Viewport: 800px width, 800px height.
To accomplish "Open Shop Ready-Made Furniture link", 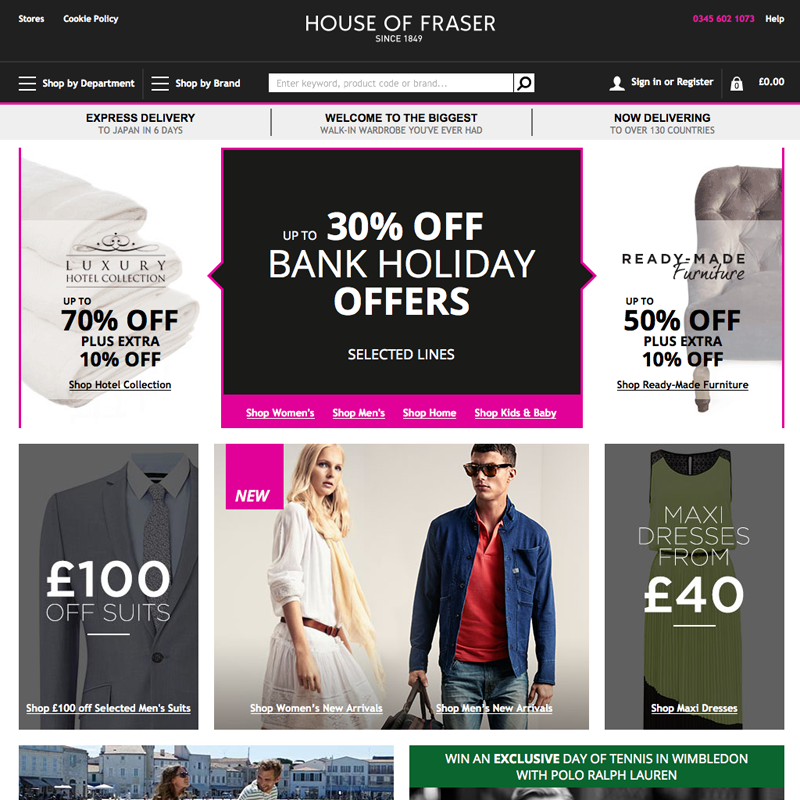I will click(682, 385).
